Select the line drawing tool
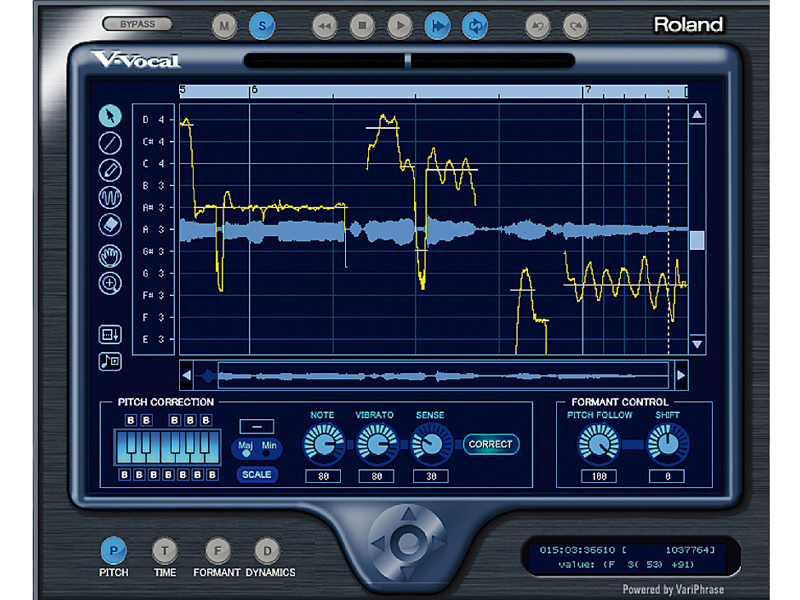Screen dimensions: 800x600 pyautogui.click(x=111, y=142)
